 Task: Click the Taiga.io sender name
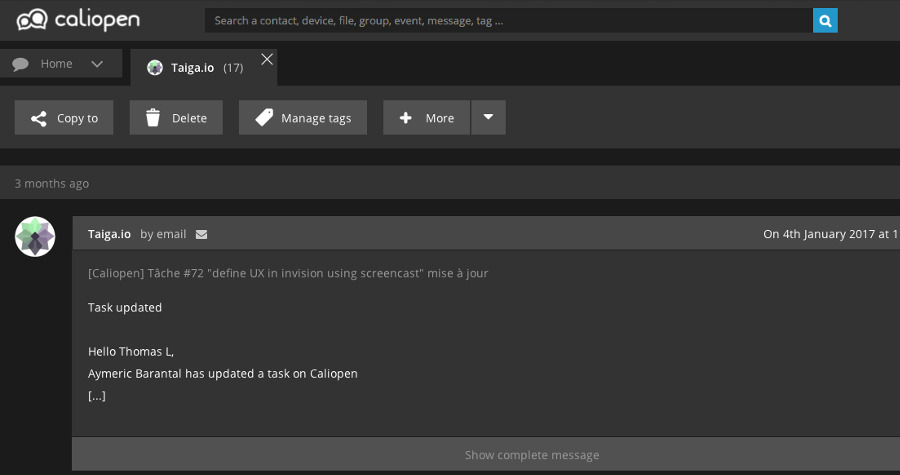pyautogui.click(x=109, y=234)
